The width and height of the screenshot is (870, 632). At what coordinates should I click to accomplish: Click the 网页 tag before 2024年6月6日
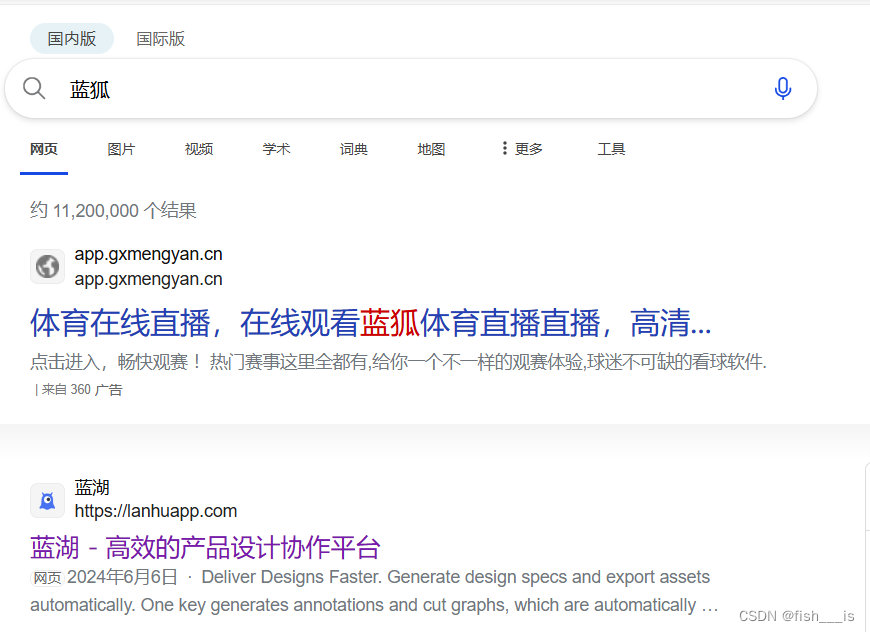point(47,578)
